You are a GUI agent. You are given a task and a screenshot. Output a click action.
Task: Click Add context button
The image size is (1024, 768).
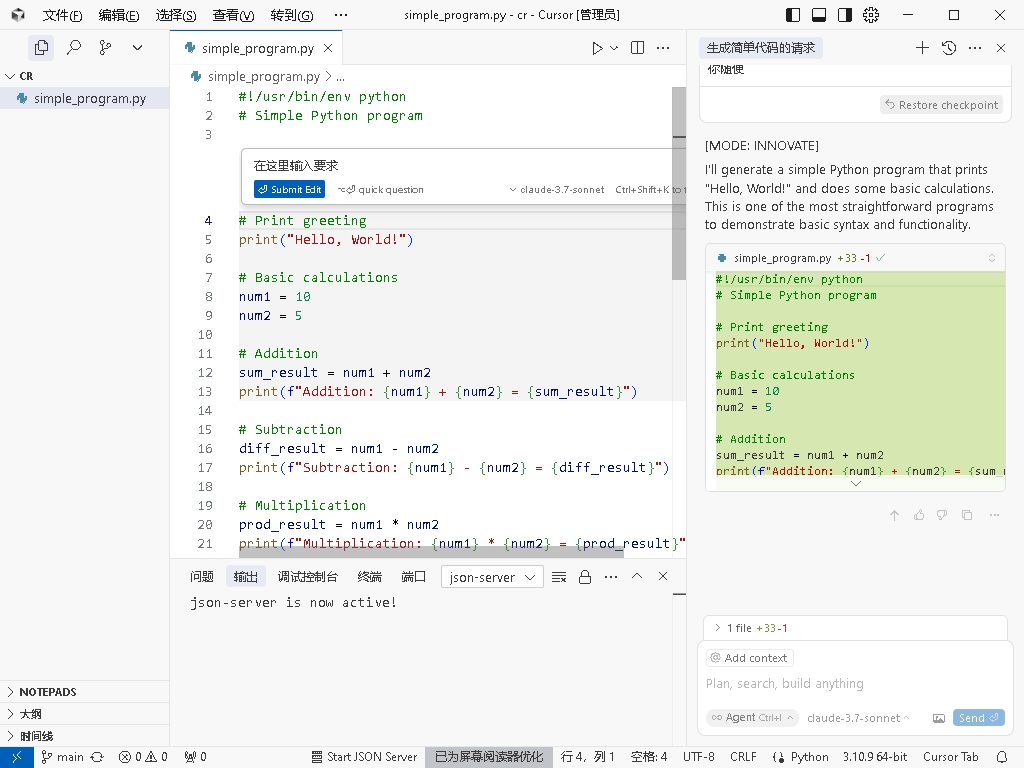[x=749, y=658]
